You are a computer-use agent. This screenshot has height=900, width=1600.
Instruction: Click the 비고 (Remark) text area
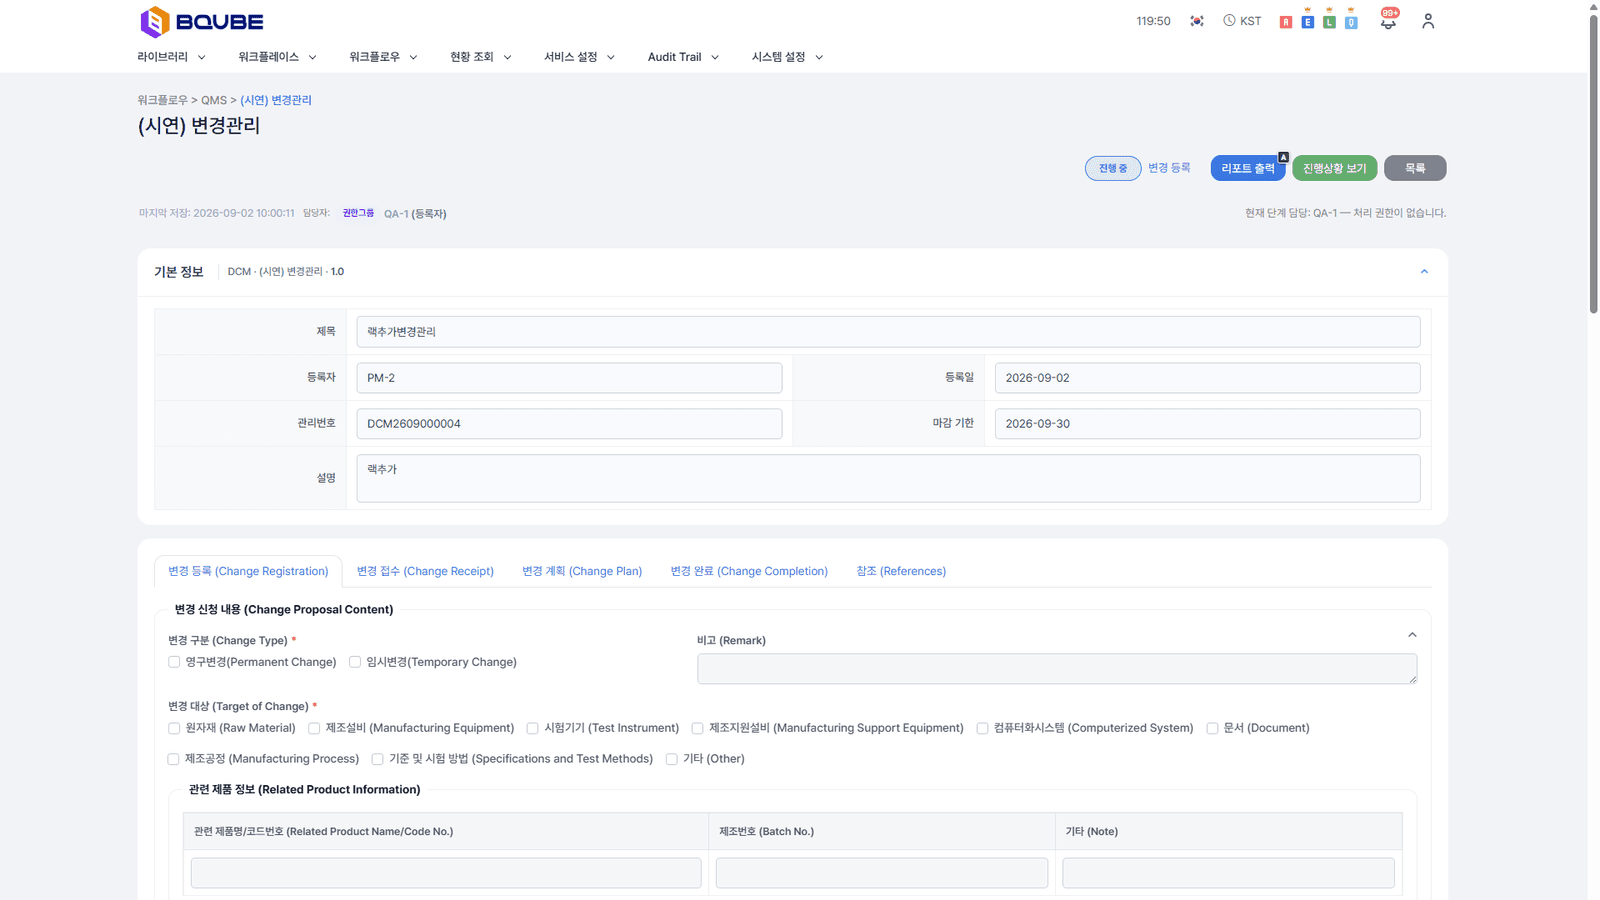point(1057,669)
